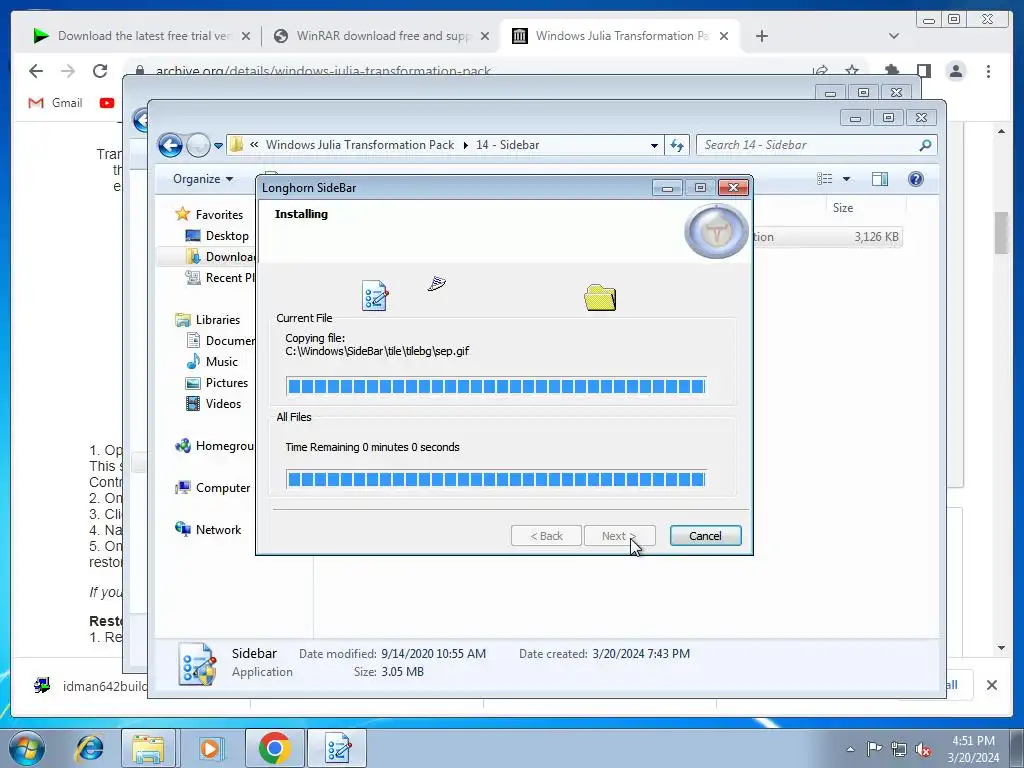The width and height of the screenshot is (1024, 768).
Task: Open Chrome tab search dropdown
Action: click(894, 36)
